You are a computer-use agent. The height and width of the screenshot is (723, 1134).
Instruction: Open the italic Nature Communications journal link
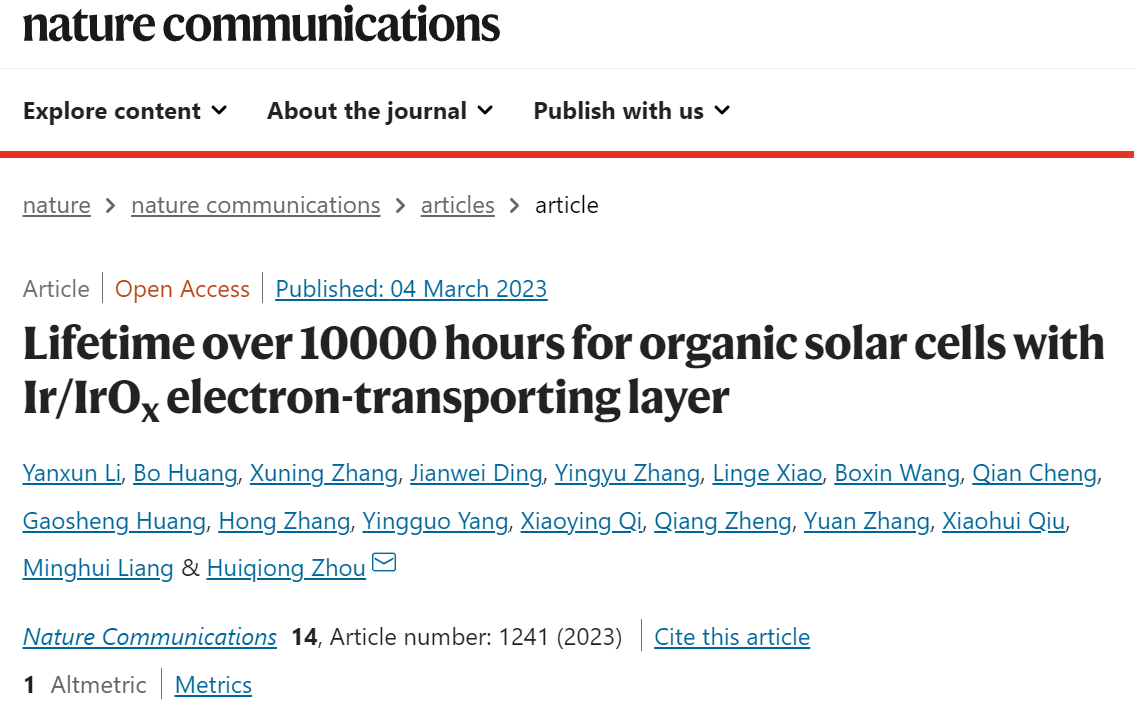(x=150, y=637)
